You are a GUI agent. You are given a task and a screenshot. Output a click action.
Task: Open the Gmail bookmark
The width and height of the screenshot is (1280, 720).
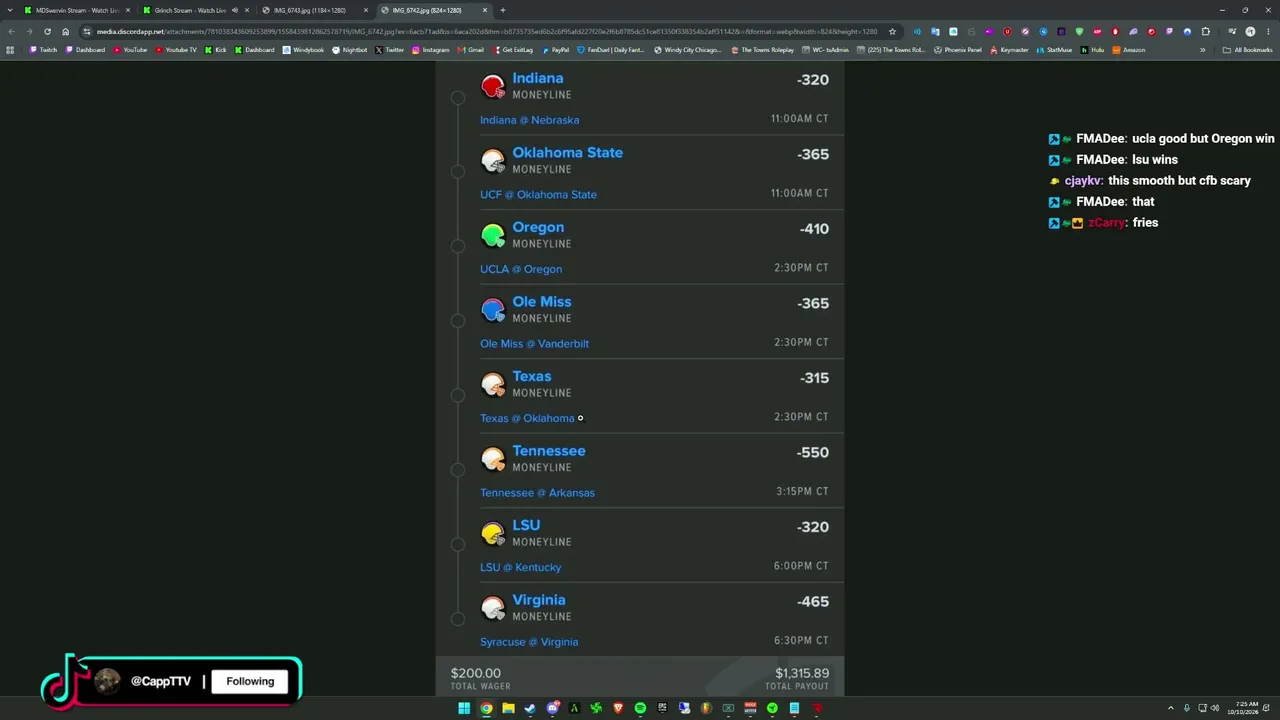coord(470,50)
